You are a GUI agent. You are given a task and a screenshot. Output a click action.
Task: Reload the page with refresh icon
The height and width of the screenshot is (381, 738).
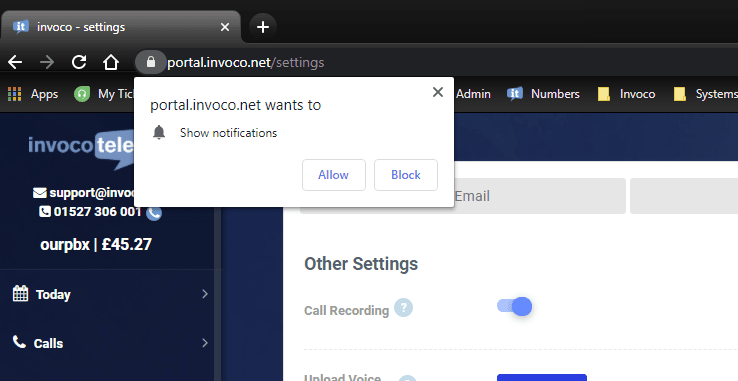pos(79,62)
